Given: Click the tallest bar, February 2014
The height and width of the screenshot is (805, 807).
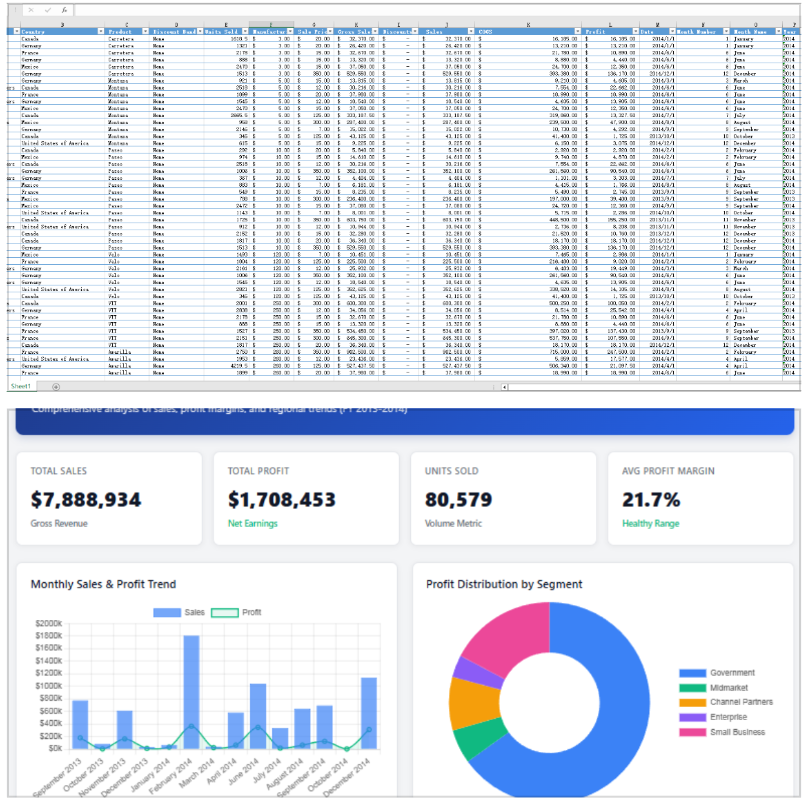Looking at the screenshot, I should pyautogui.click(x=191, y=692).
